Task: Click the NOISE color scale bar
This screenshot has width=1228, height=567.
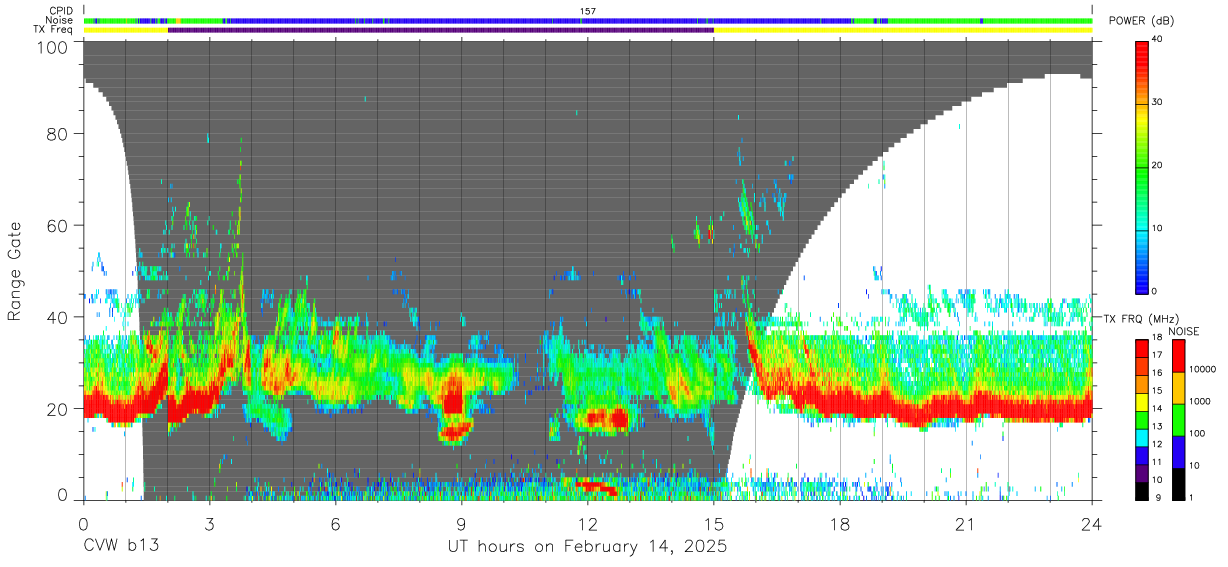Action: click(1177, 418)
